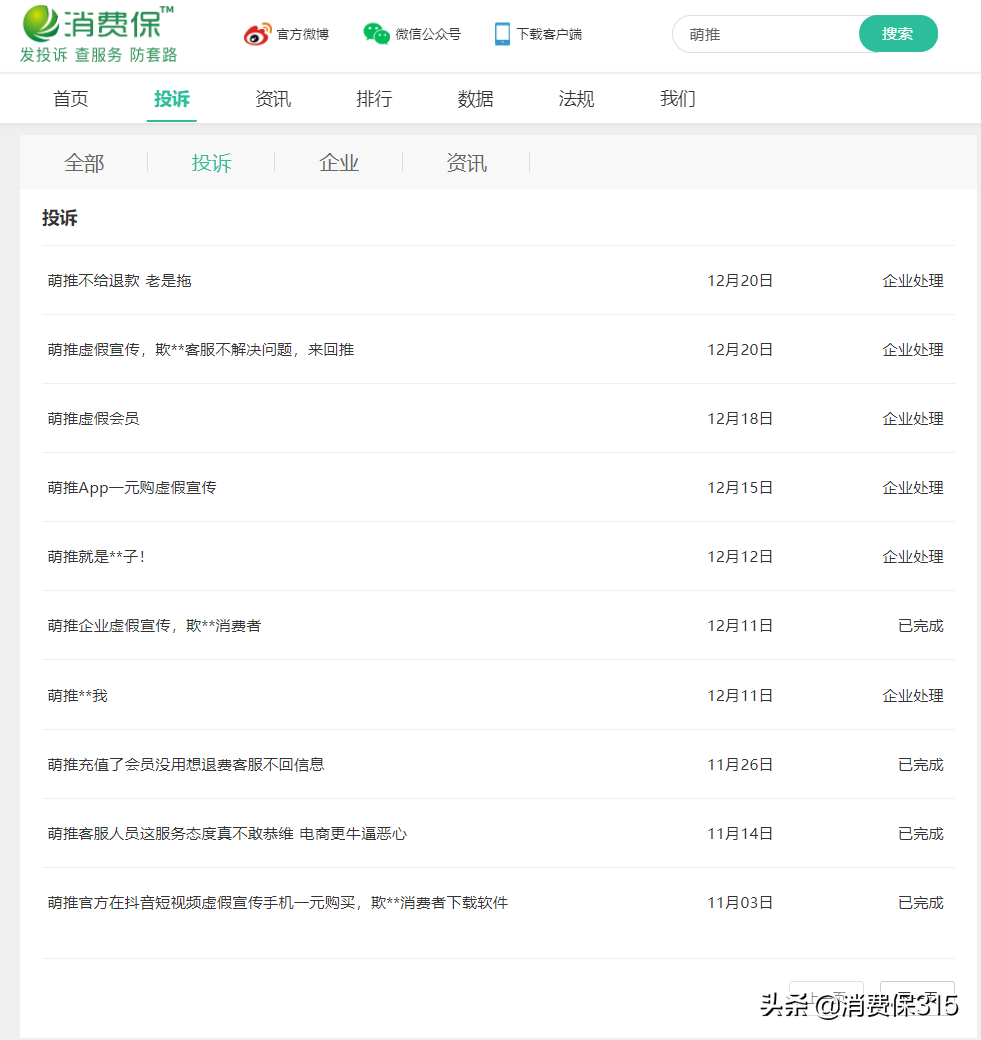The image size is (981, 1040).
Task: Switch to the 资讯 results tab
Action: click(466, 162)
